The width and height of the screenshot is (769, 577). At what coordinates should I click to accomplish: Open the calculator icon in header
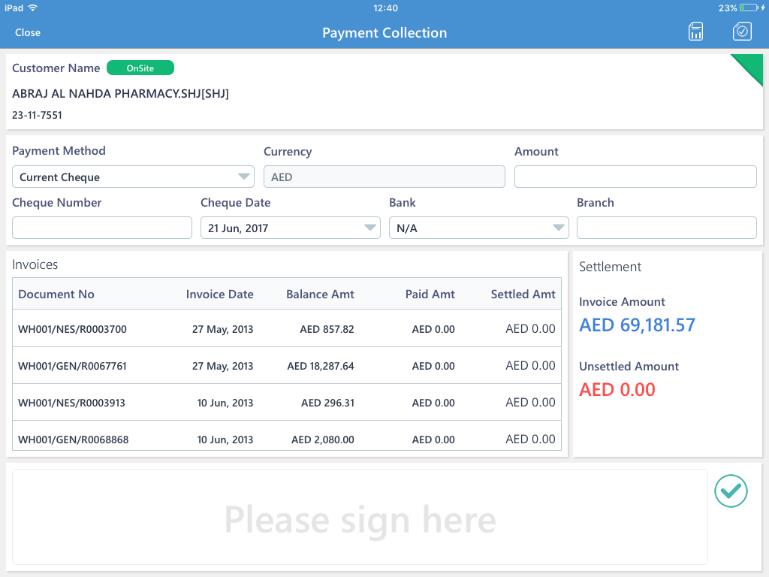pyautogui.click(x=695, y=32)
